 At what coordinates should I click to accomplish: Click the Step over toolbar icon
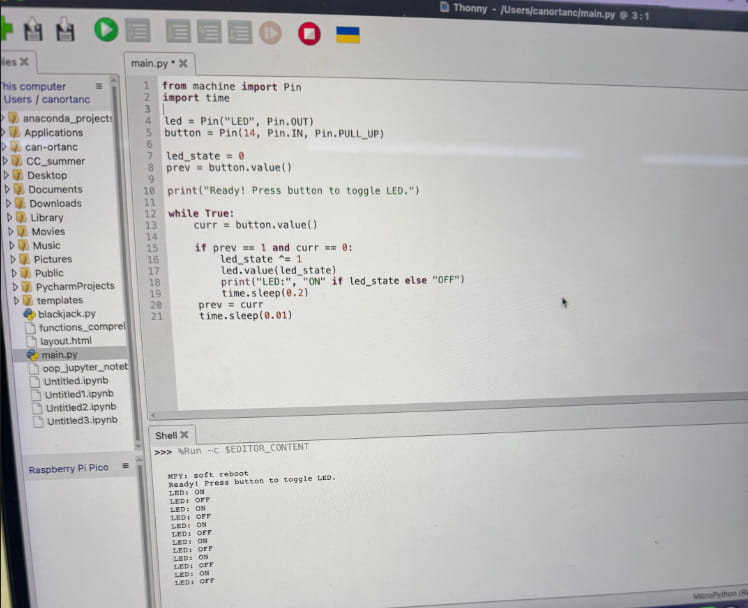click(178, 31)
